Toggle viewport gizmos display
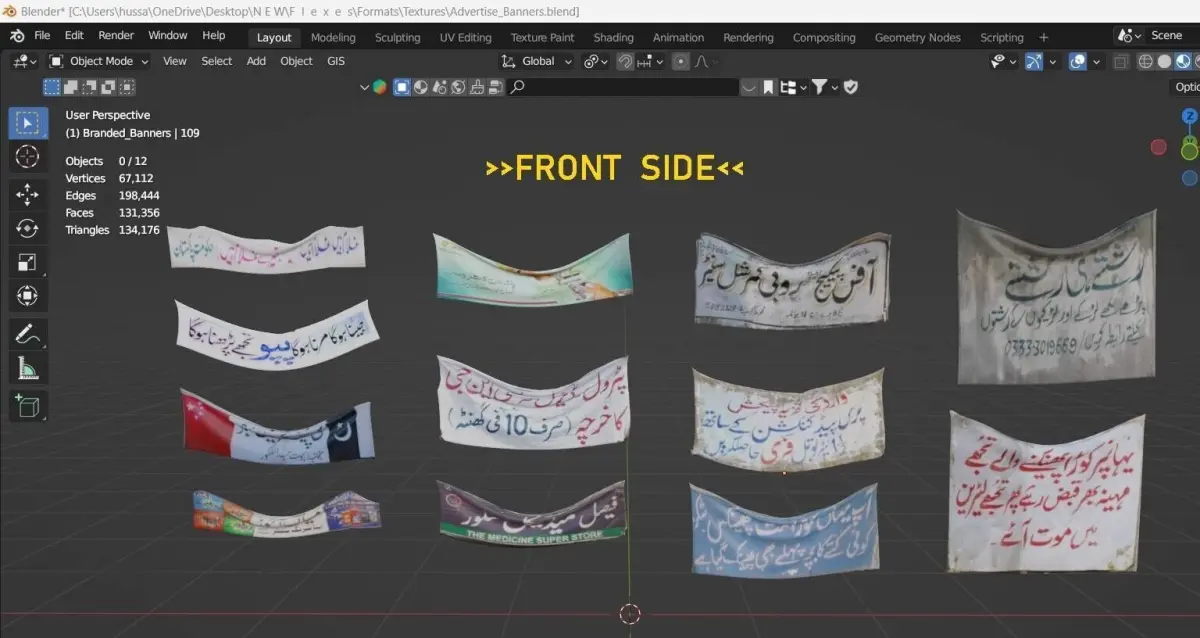 pos(1034,61)
